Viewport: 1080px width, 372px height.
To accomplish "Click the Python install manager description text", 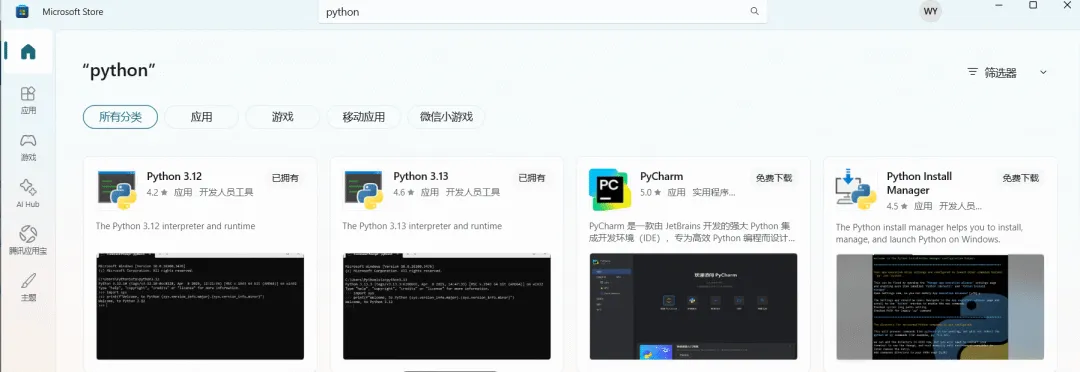I will tap(929, 233).
